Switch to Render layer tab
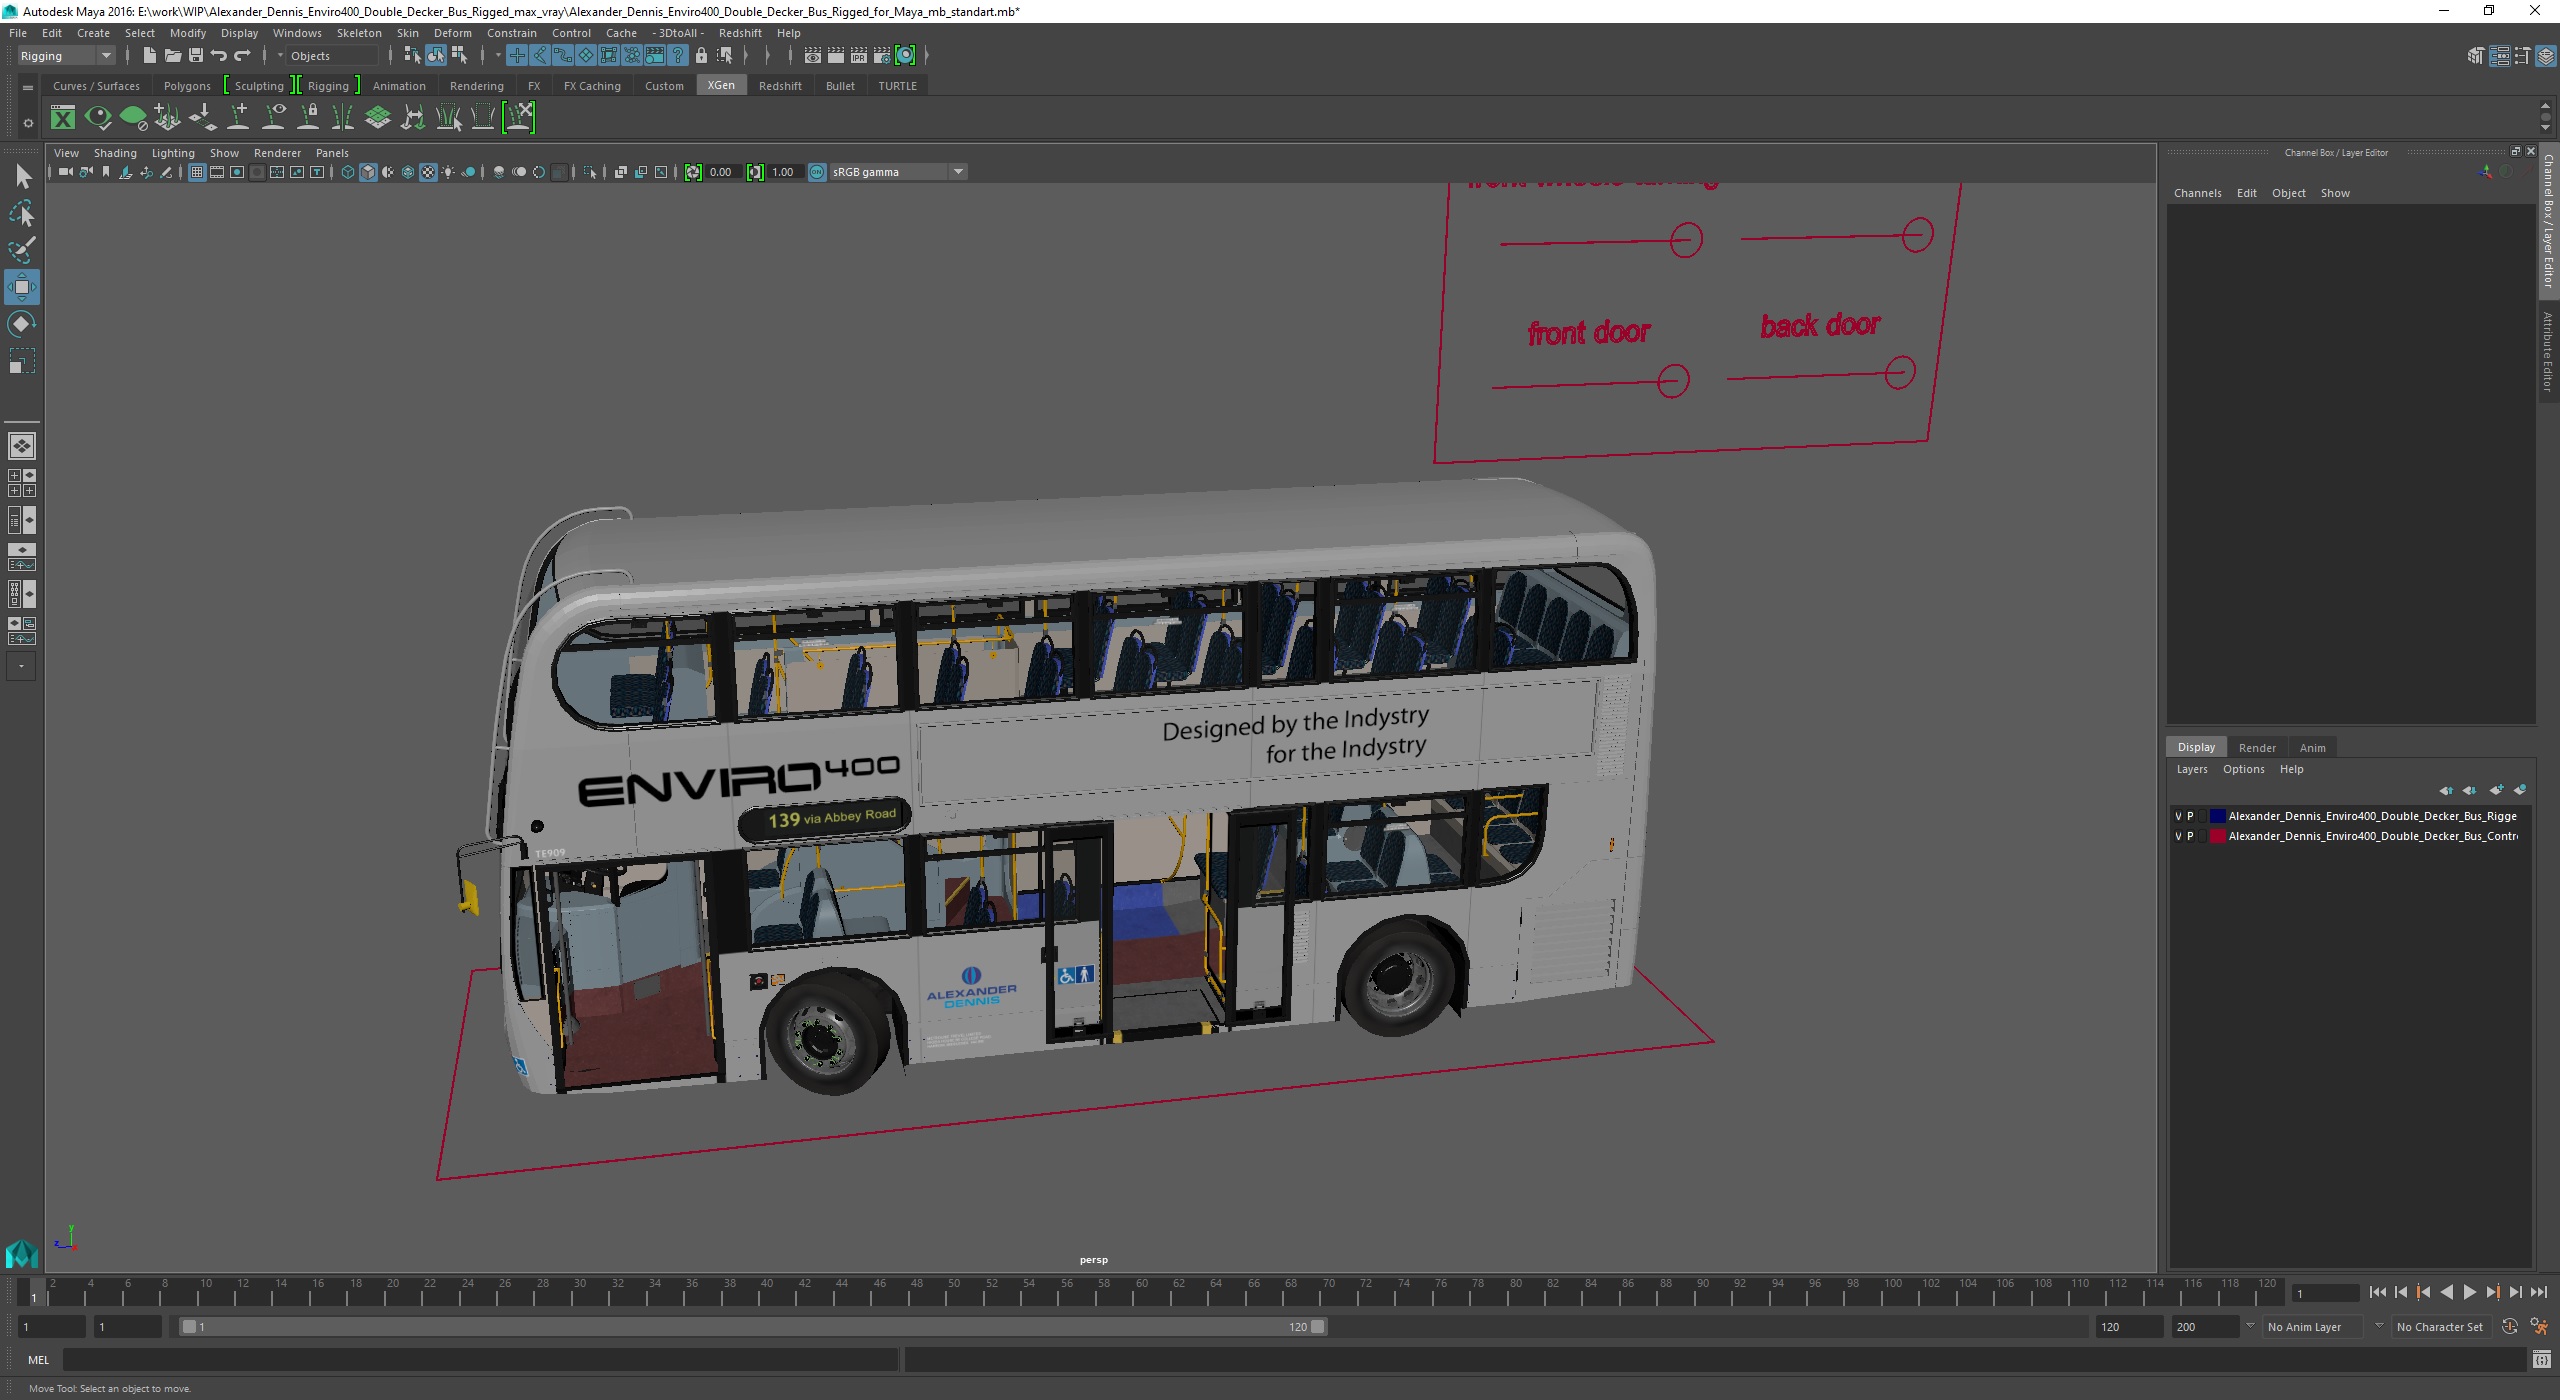 click(x=2257, y=748)
